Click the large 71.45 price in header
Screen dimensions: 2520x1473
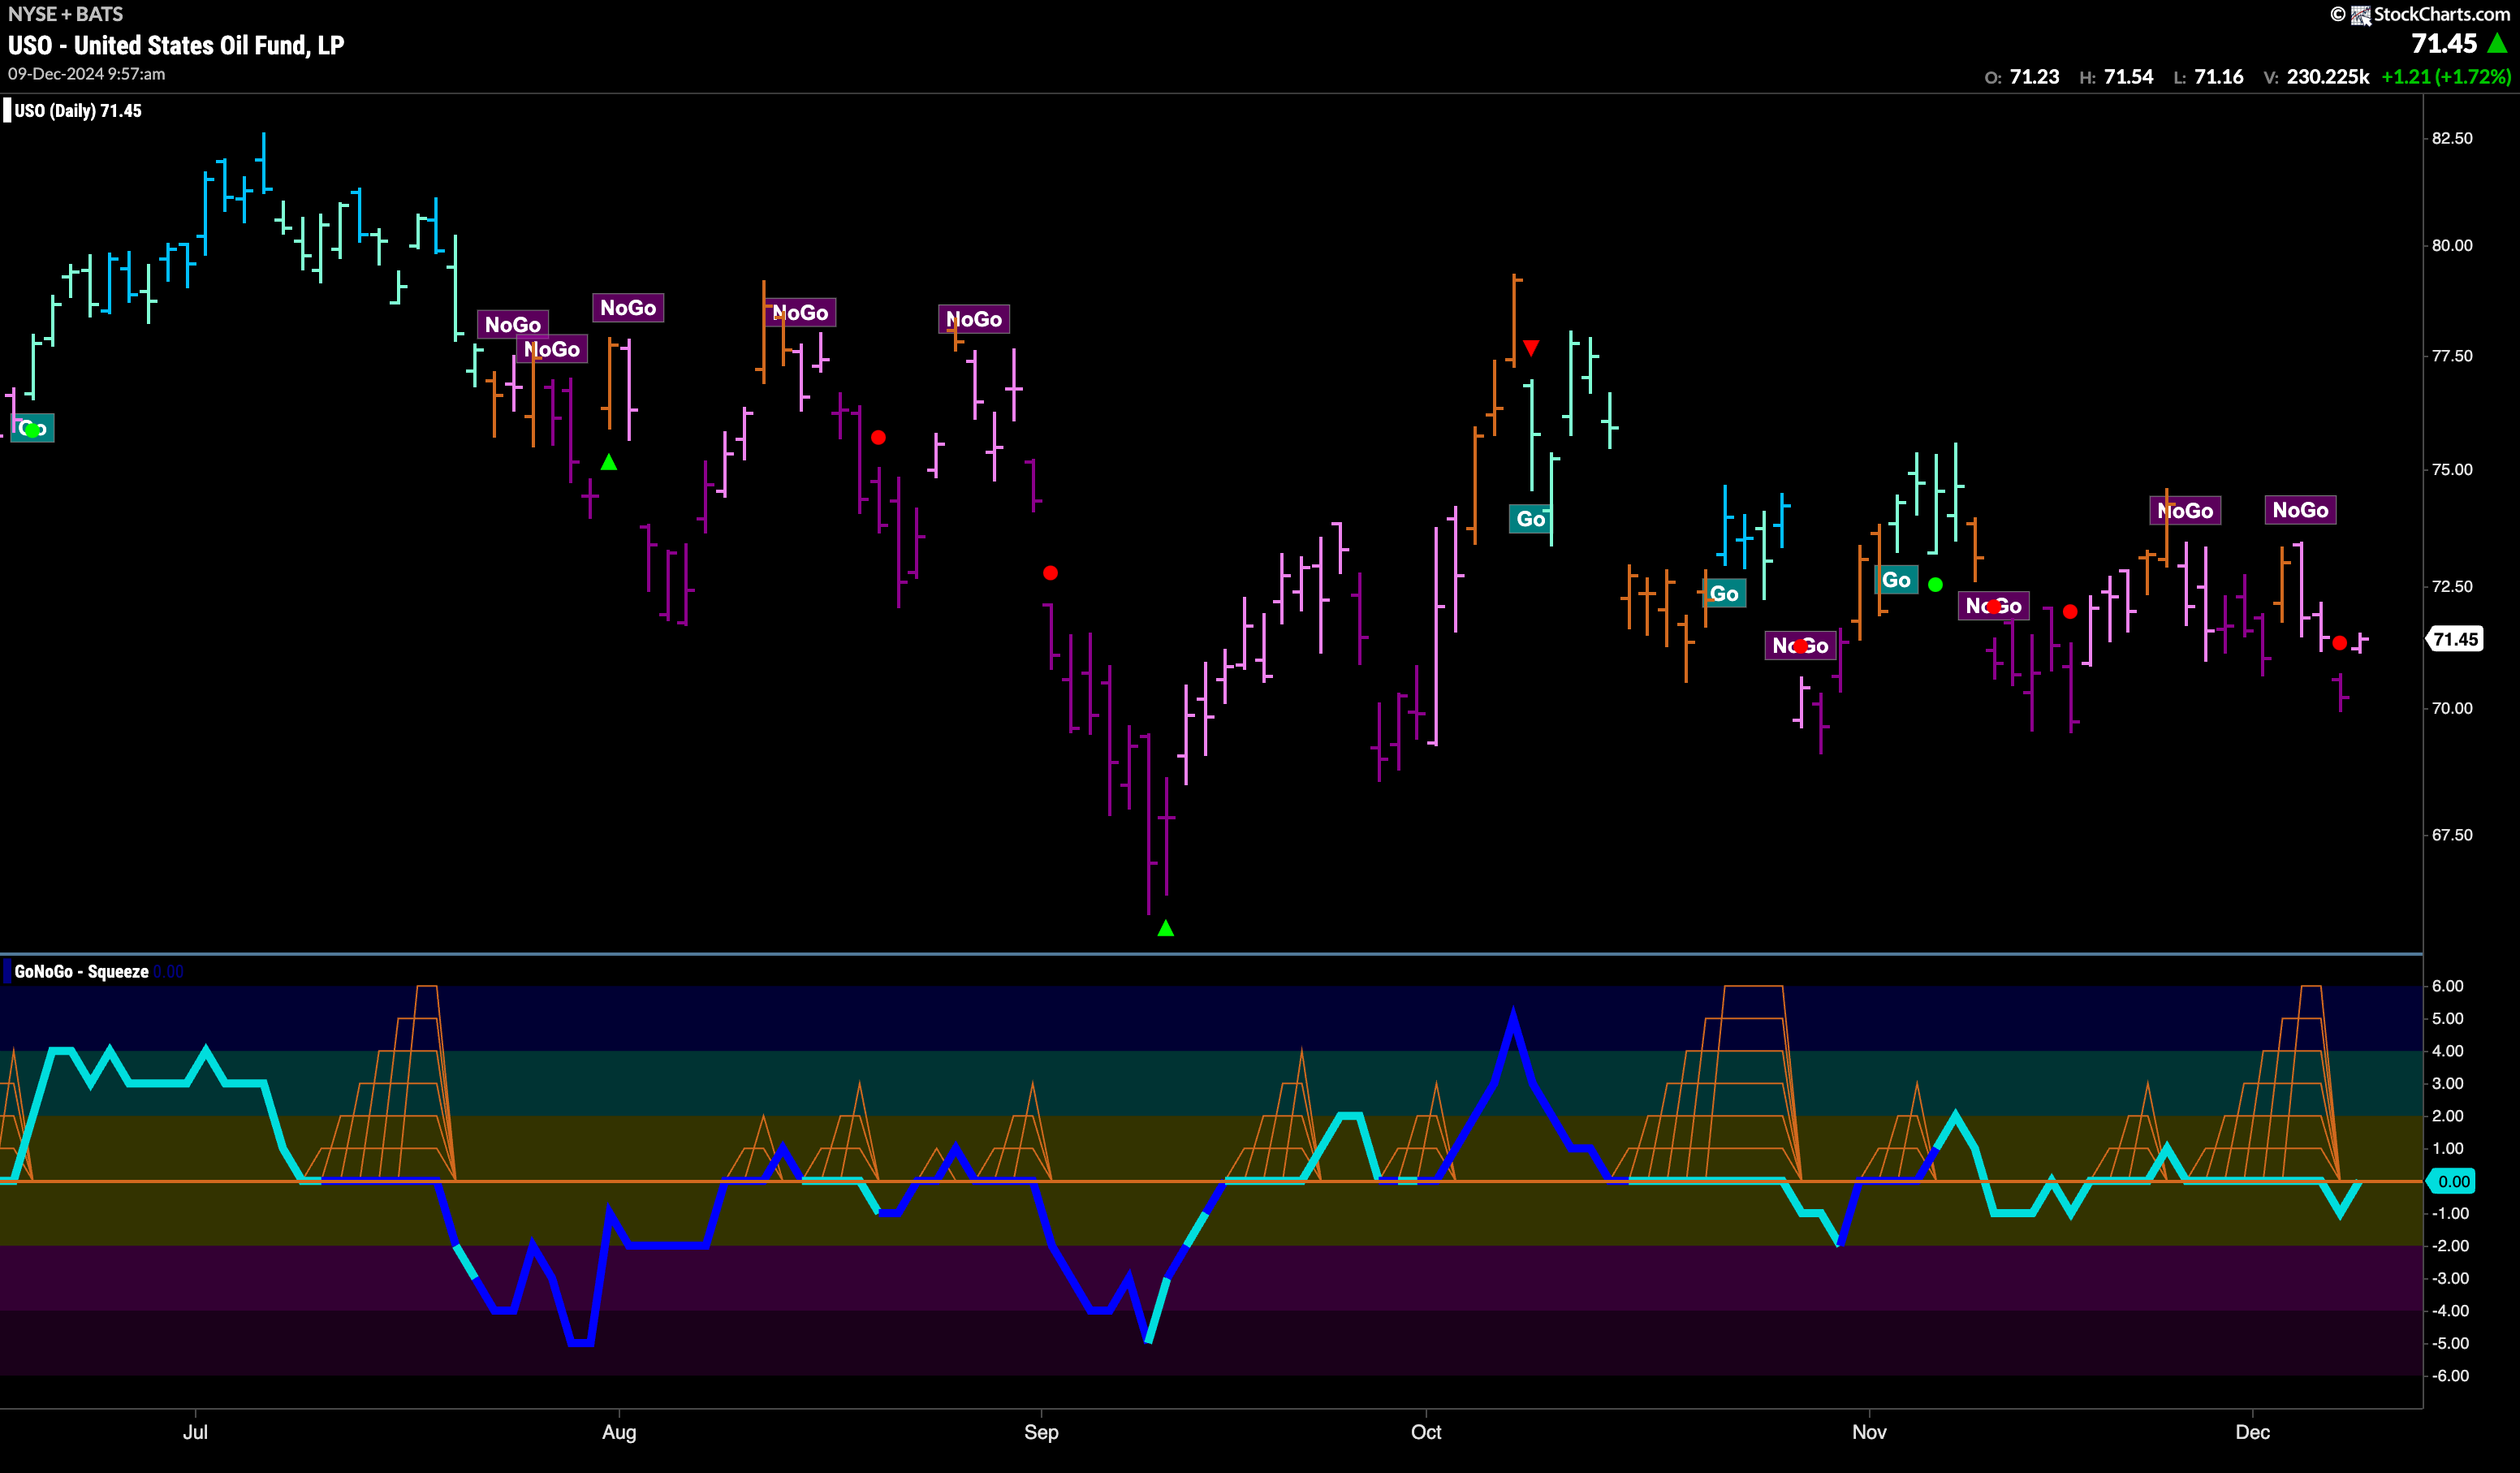click(x=2444, y=43)
